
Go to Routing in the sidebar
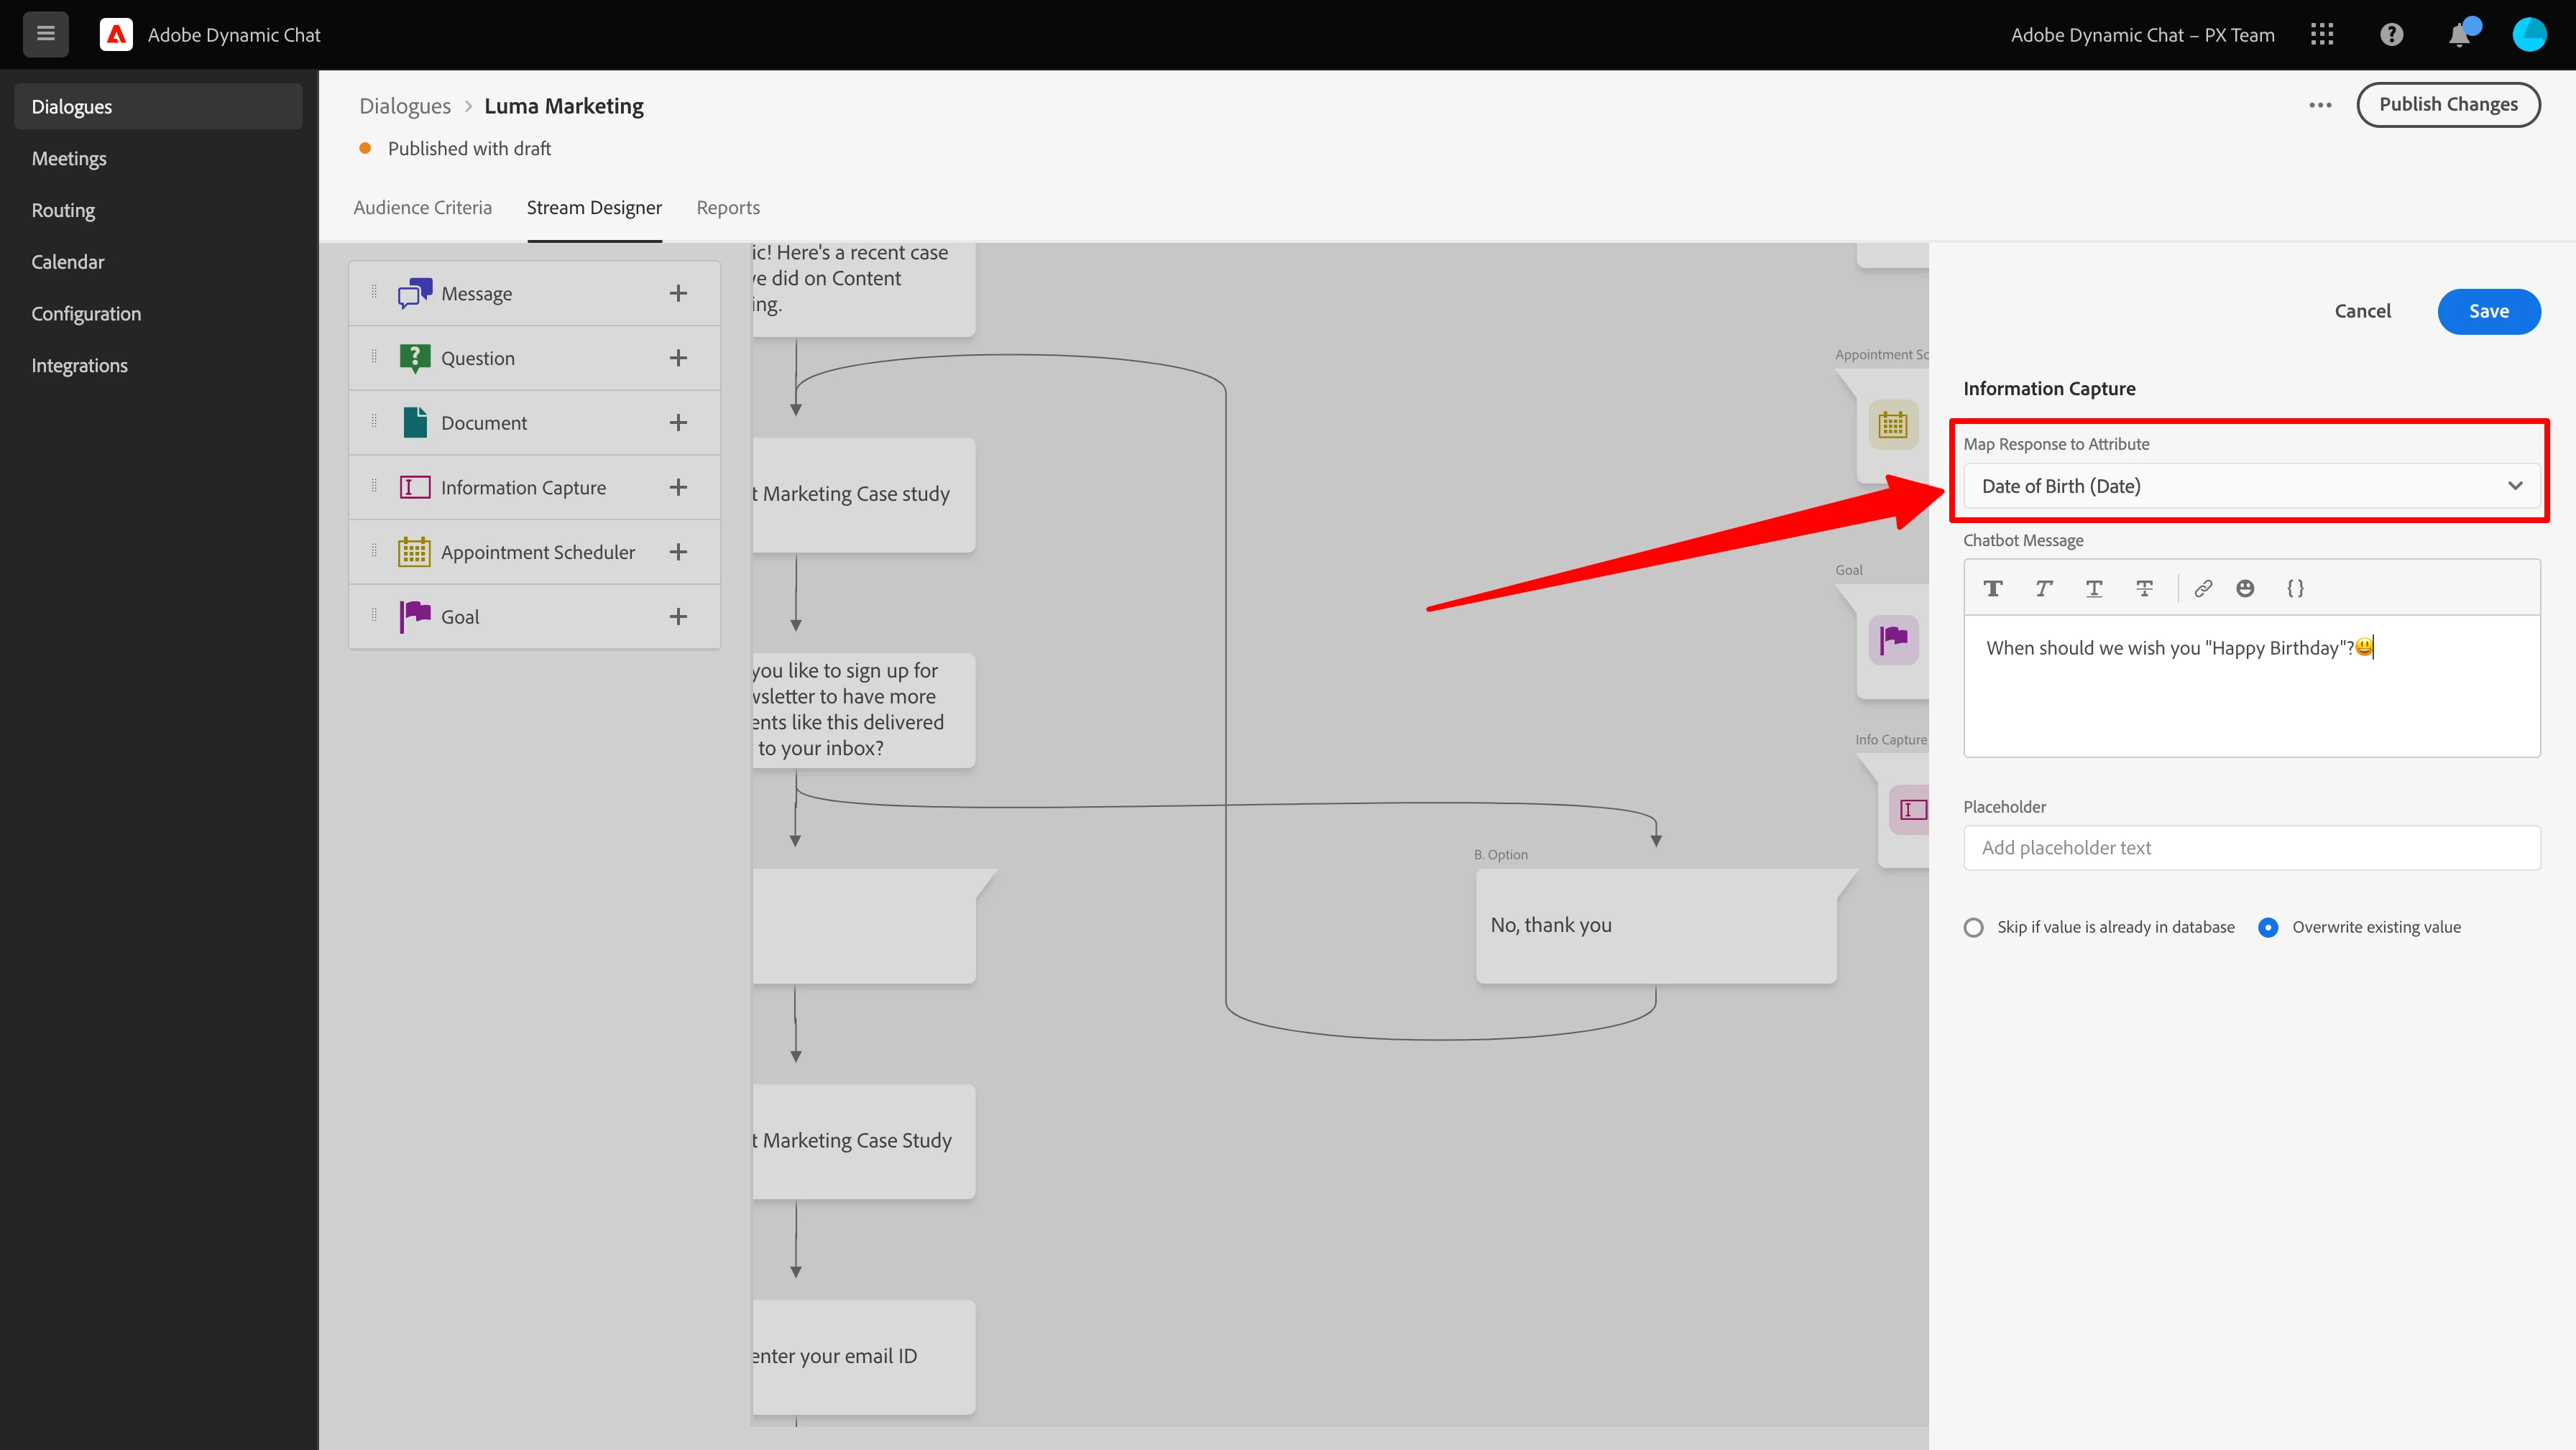pyautogui.click(x=63, y=210)
